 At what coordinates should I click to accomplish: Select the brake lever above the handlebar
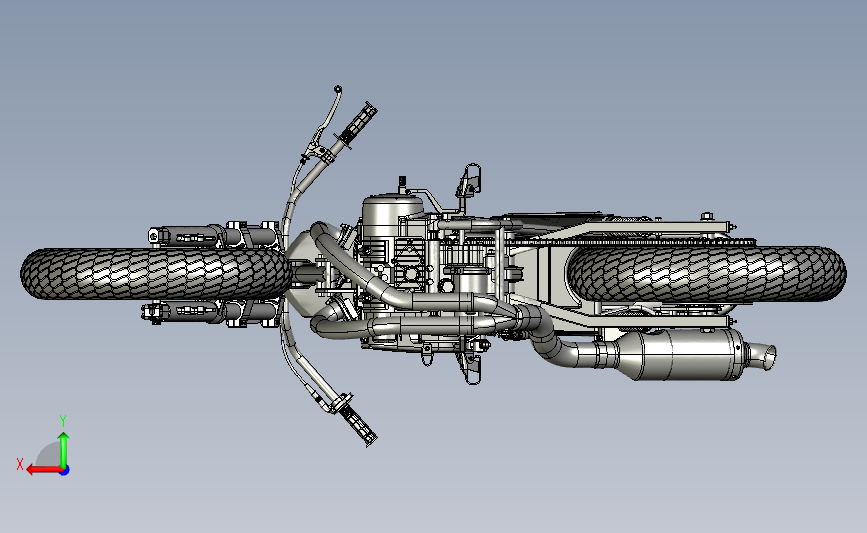(329, 117)
